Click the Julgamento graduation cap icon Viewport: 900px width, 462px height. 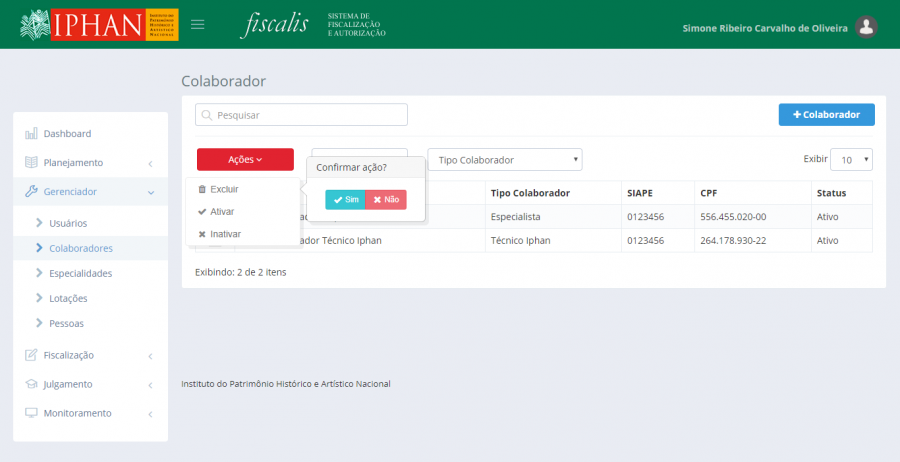click(31, 384)
